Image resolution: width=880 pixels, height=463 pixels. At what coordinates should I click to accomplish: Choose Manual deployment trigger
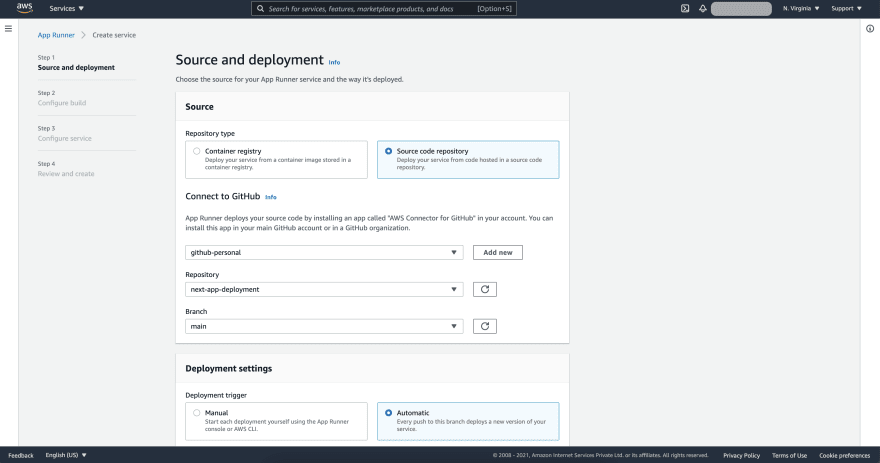(x=276, y=421)
